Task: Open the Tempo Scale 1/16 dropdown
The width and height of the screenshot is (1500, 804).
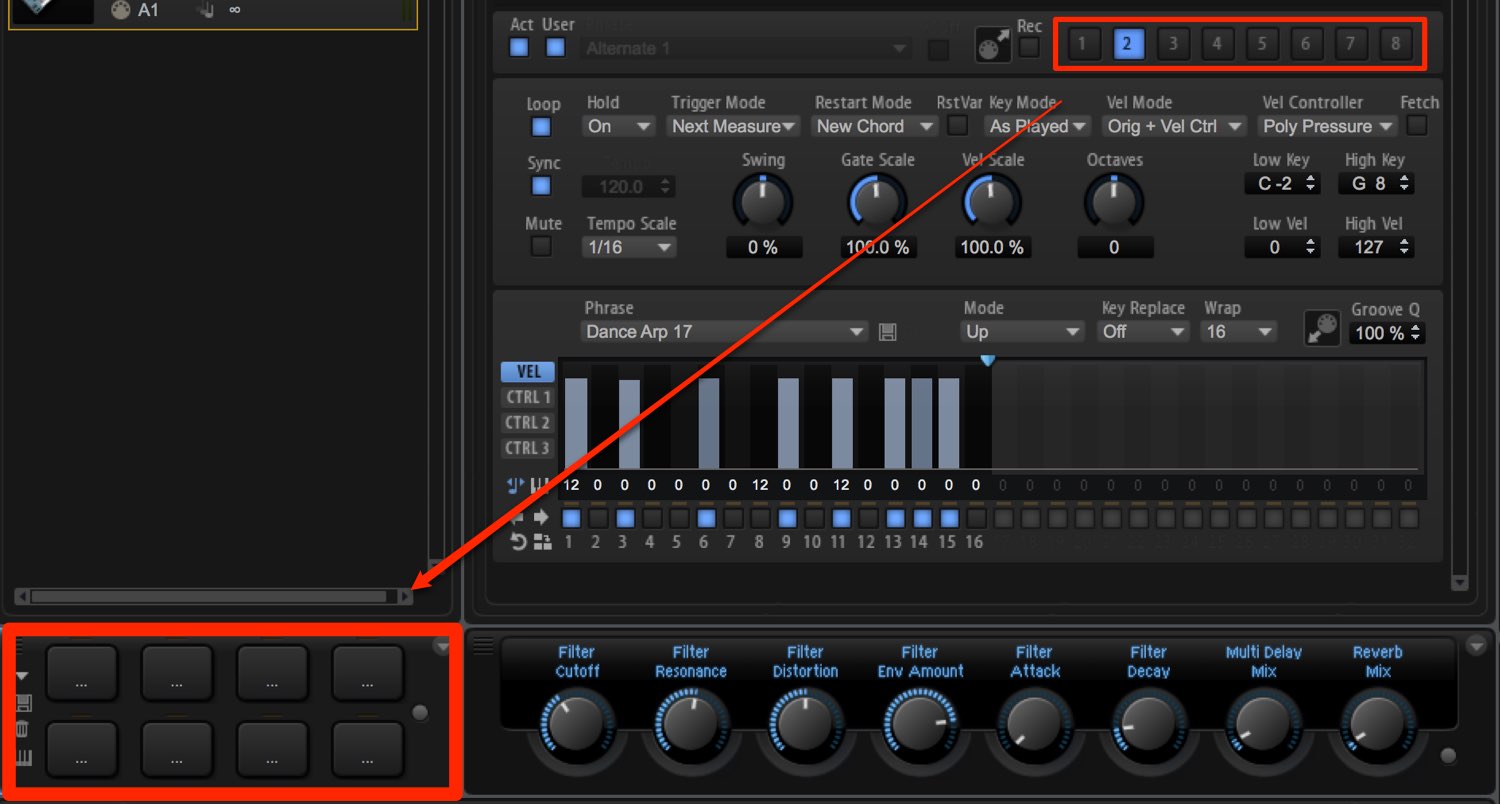Action: (629, 247)
